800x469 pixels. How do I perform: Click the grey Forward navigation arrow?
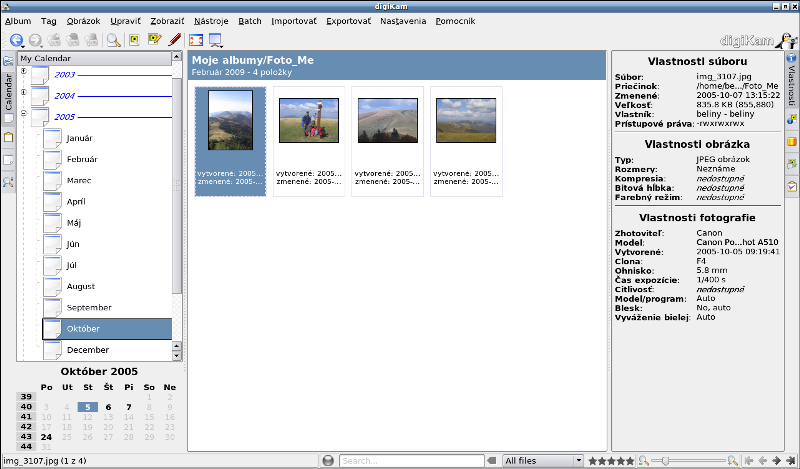click(x=35, y=40)
